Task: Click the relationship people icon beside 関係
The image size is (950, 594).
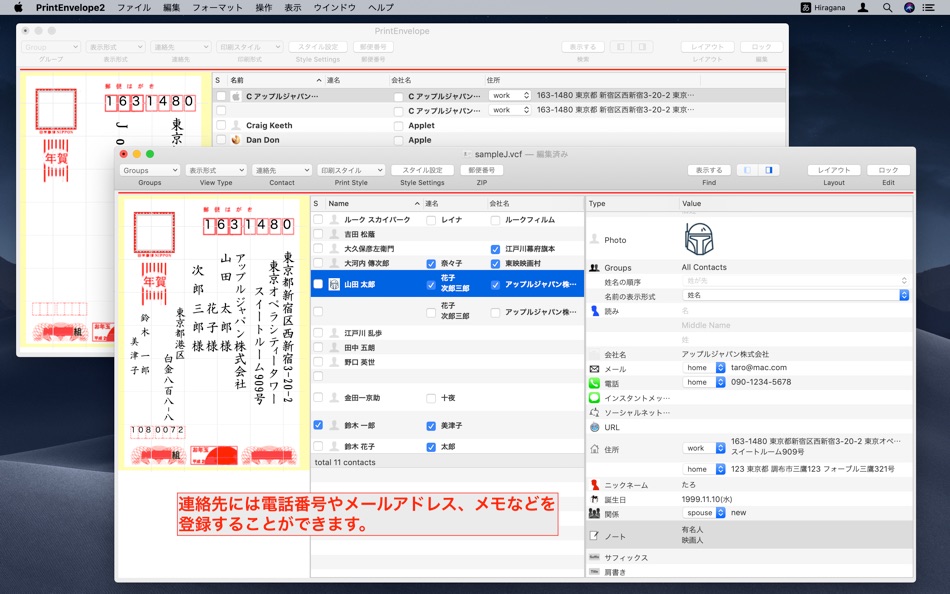Action: 594,513
